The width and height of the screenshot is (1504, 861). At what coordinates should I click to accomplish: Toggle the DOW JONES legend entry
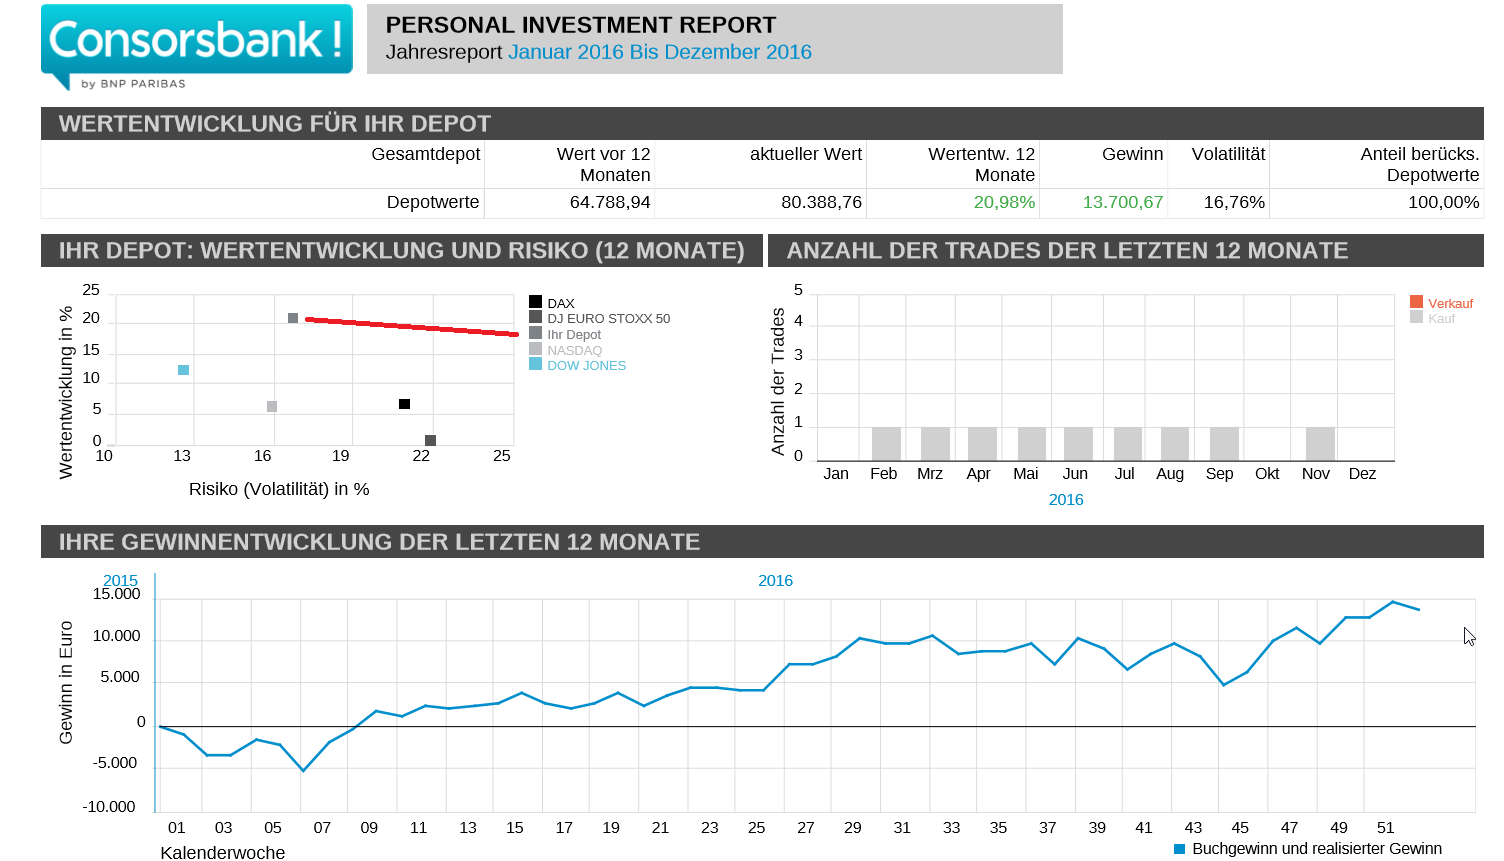click(586, 365)
